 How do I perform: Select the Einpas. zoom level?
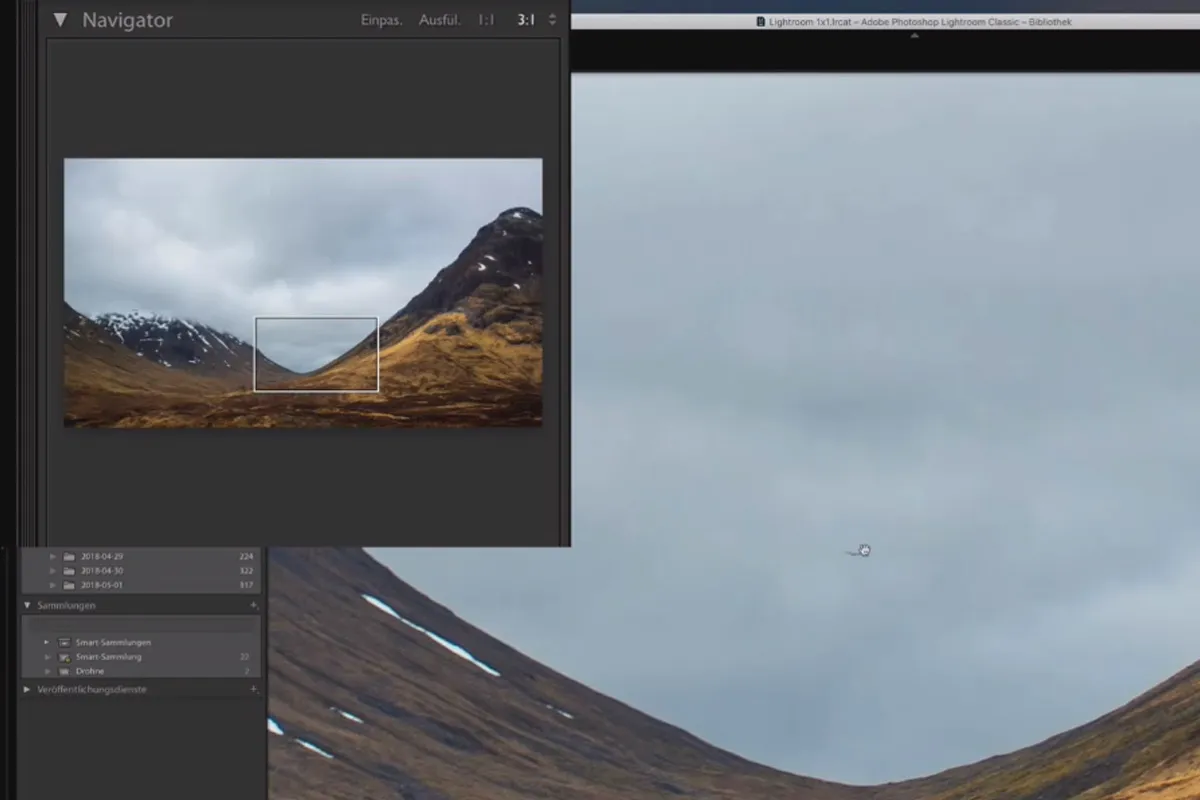coord(382,20)
